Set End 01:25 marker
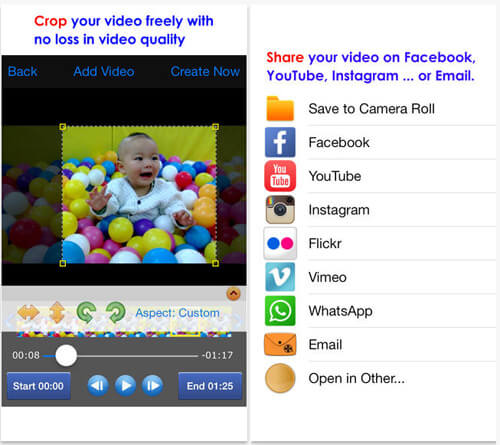 pos(210,386)
